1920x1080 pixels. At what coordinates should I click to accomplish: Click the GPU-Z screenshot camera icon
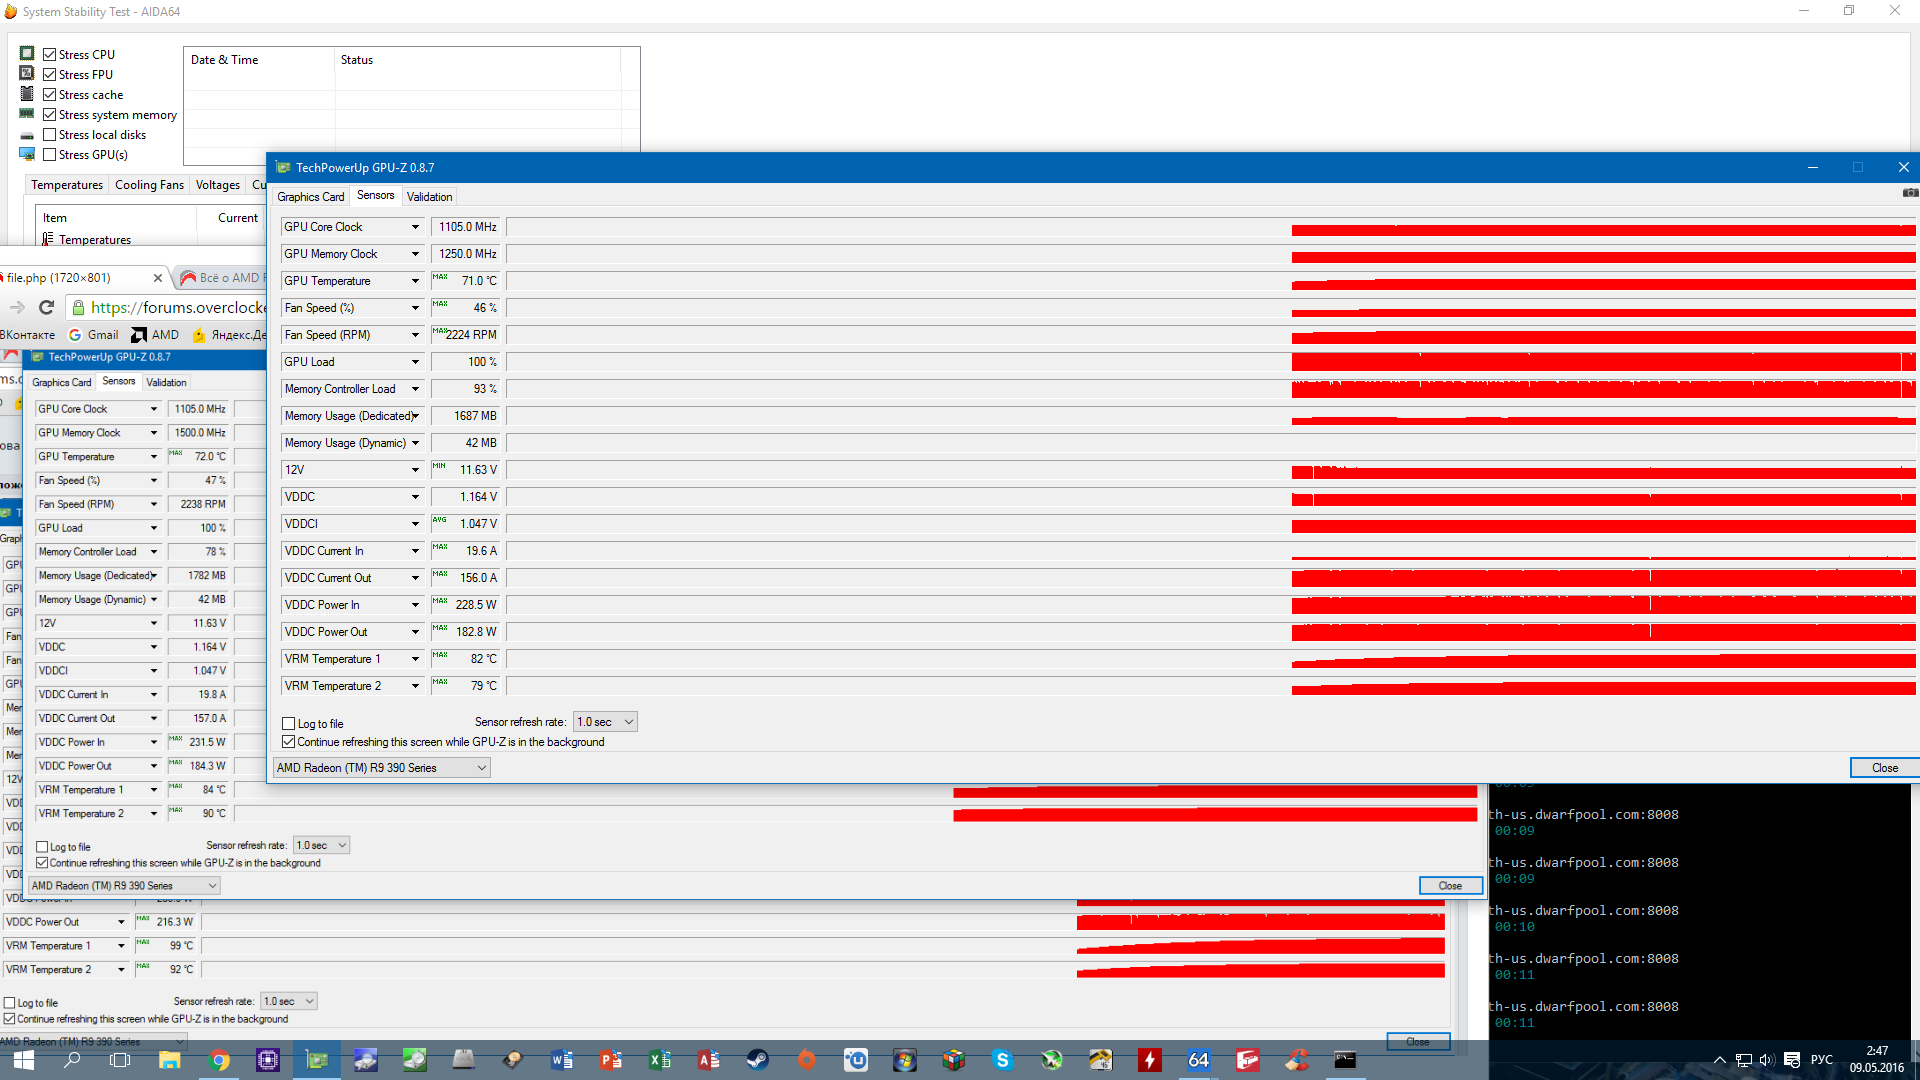[x=1909, y=193]
